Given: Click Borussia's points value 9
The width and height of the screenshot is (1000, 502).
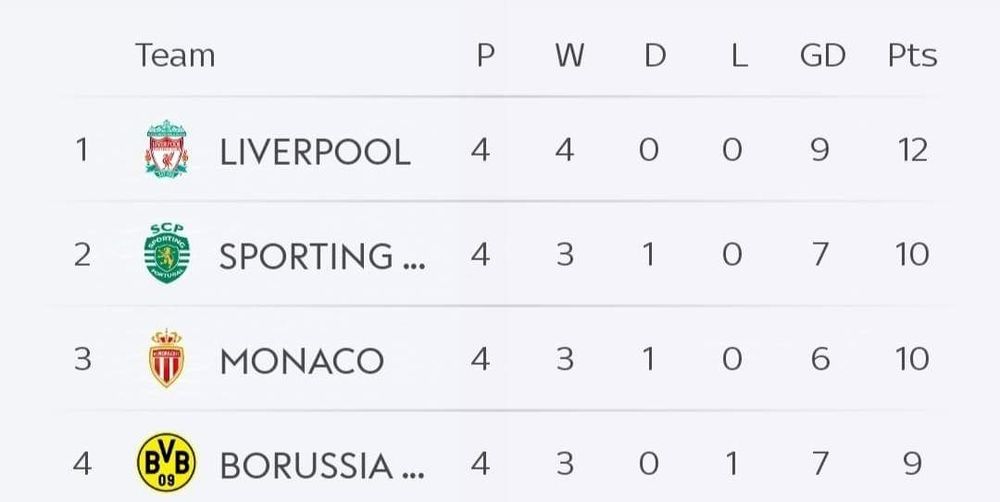Looking at the screenshot, I should pos(912,463).
